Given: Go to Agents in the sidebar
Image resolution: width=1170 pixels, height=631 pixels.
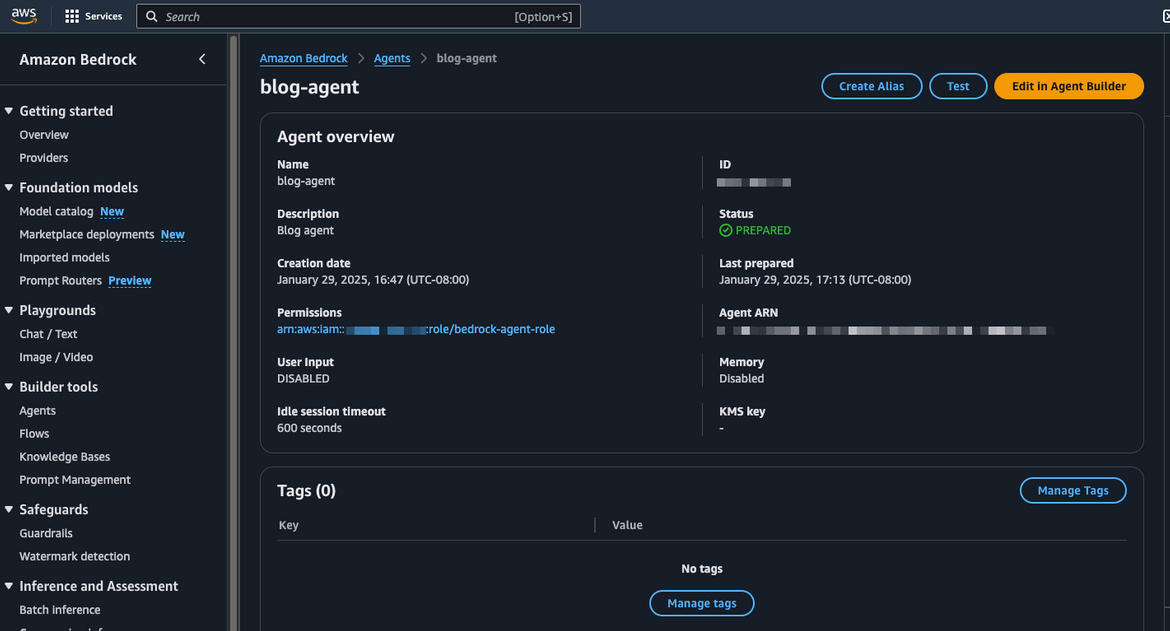Looking at the screenshot, I should [37, 411].
